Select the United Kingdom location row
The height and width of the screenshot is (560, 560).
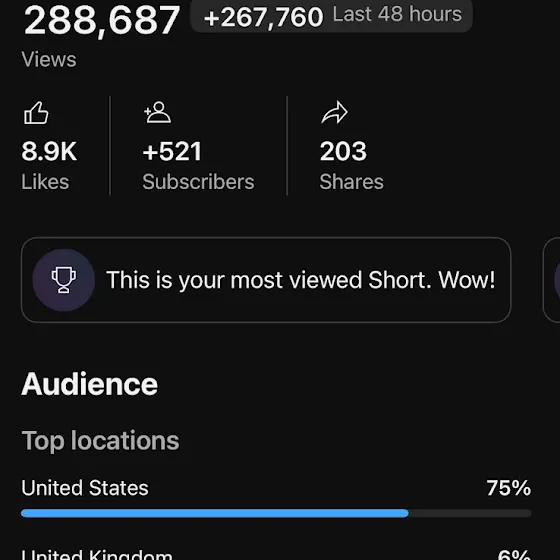276,554
